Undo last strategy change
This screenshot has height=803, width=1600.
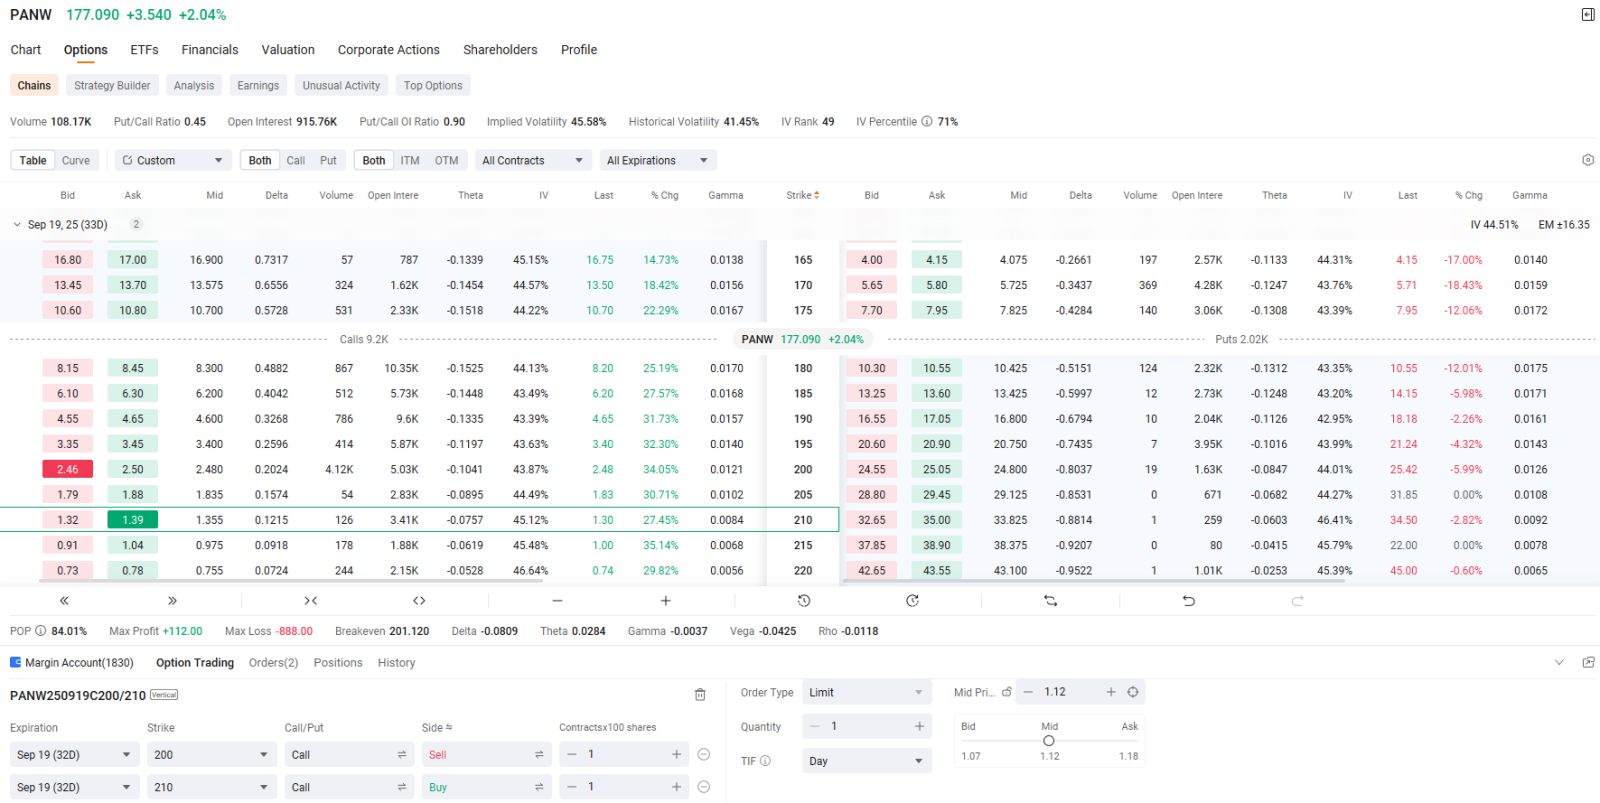coord(1189,601)
